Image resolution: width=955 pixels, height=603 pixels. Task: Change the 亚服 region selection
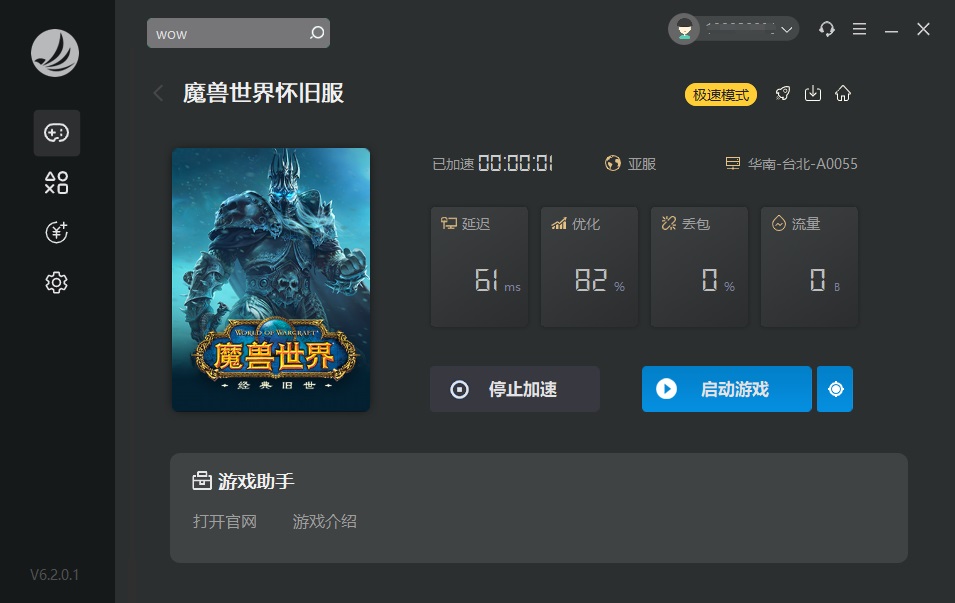631,164
